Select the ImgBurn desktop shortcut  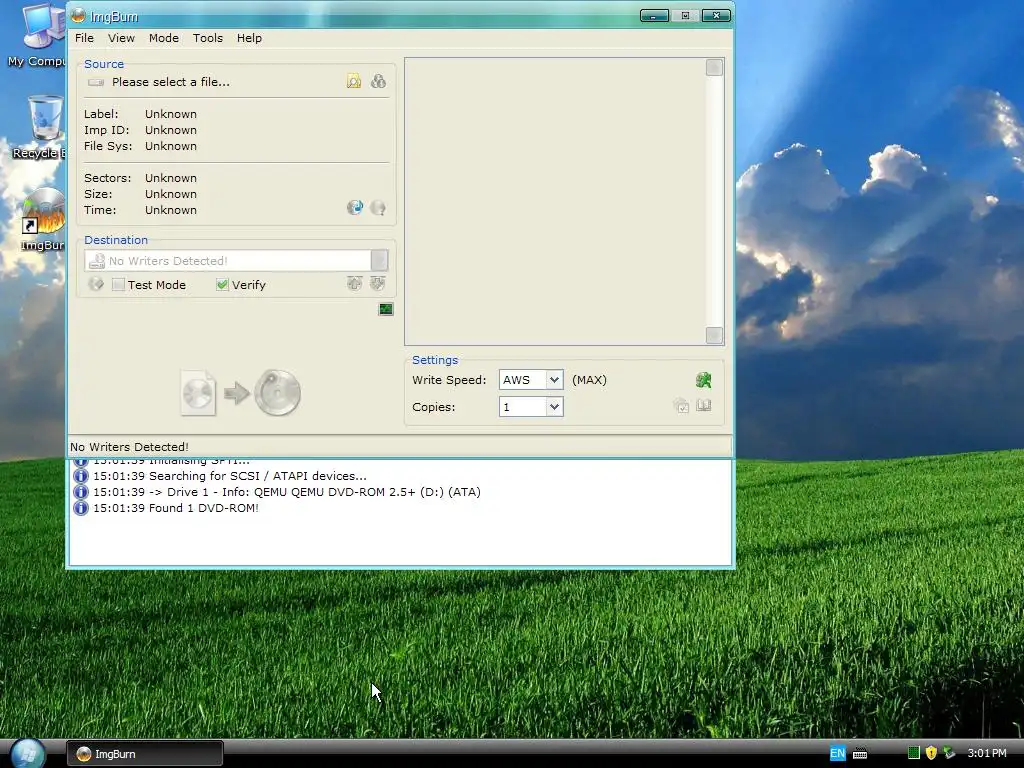(42, 220)
